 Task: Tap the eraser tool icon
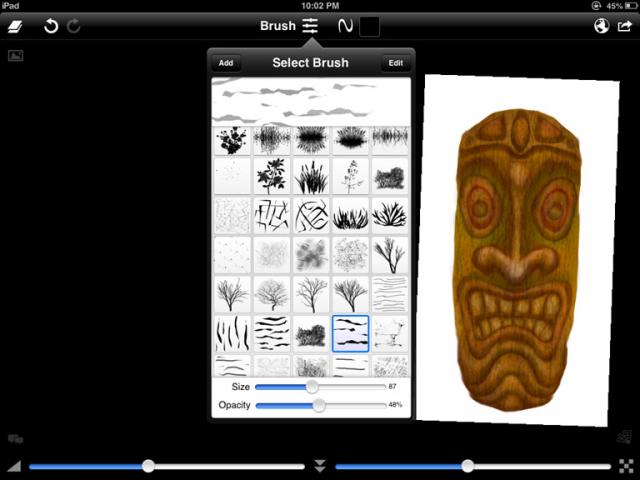click(16, 26)
